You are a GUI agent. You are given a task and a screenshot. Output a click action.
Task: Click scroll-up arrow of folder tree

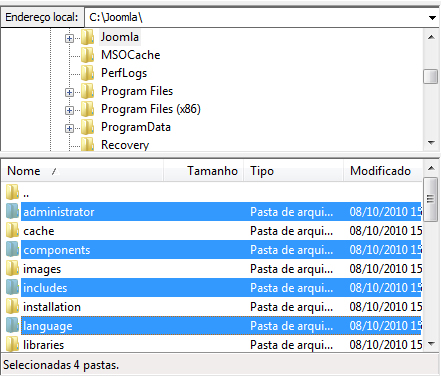pos(431,37)
